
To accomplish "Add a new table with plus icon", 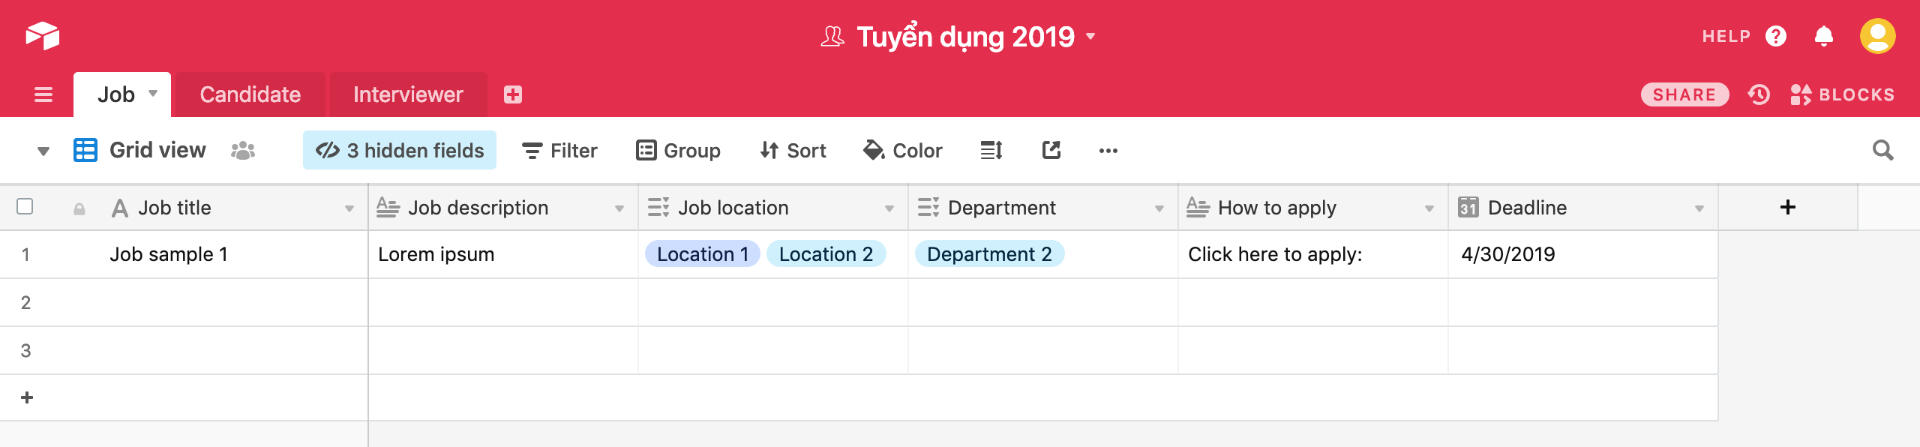I will click(x=513, y=95).
